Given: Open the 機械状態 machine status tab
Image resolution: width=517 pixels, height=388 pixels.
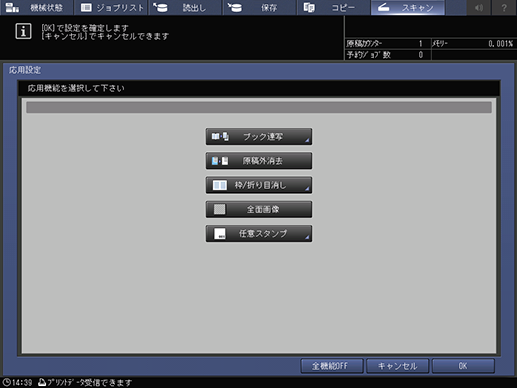Looking at the screenshot, I should click(x=36, y=7).
